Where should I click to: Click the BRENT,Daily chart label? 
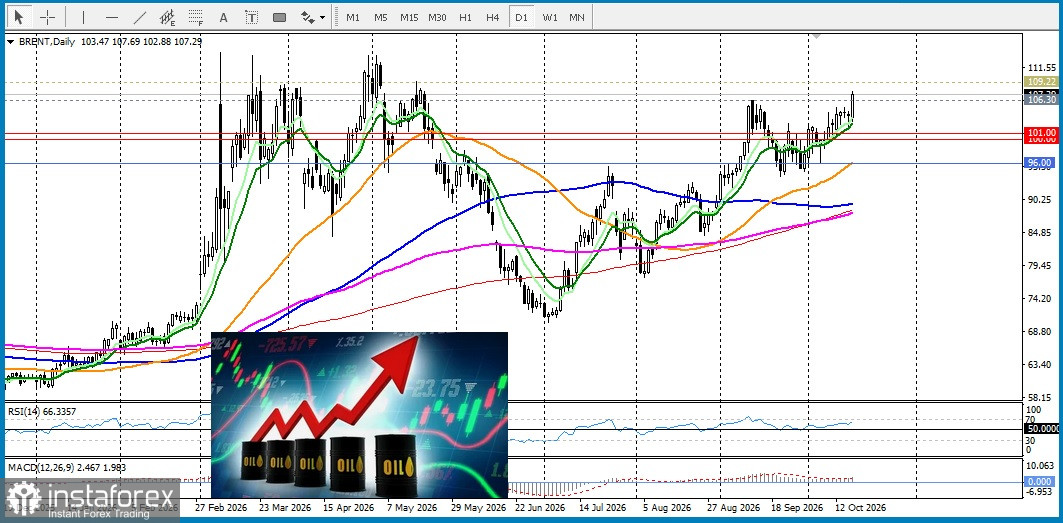click(45, 41)
